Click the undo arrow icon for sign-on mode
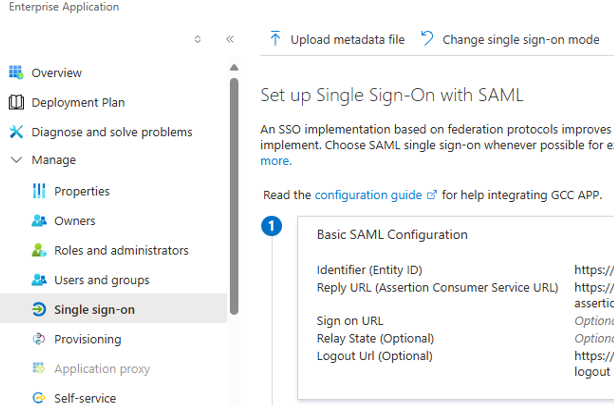The image size is (614, 406). (427, 39)
